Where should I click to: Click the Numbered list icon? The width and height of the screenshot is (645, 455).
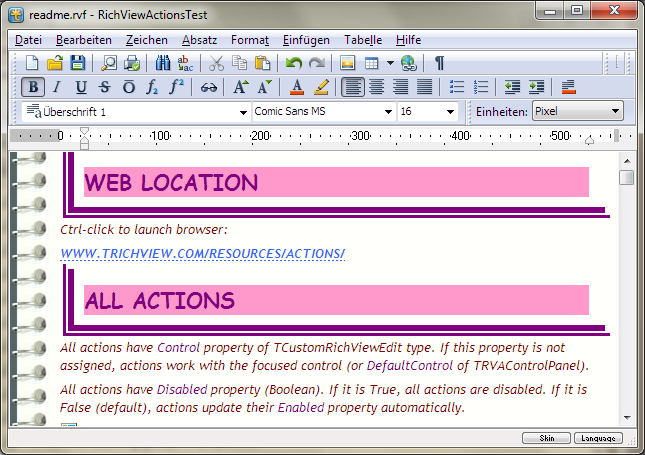480,87
